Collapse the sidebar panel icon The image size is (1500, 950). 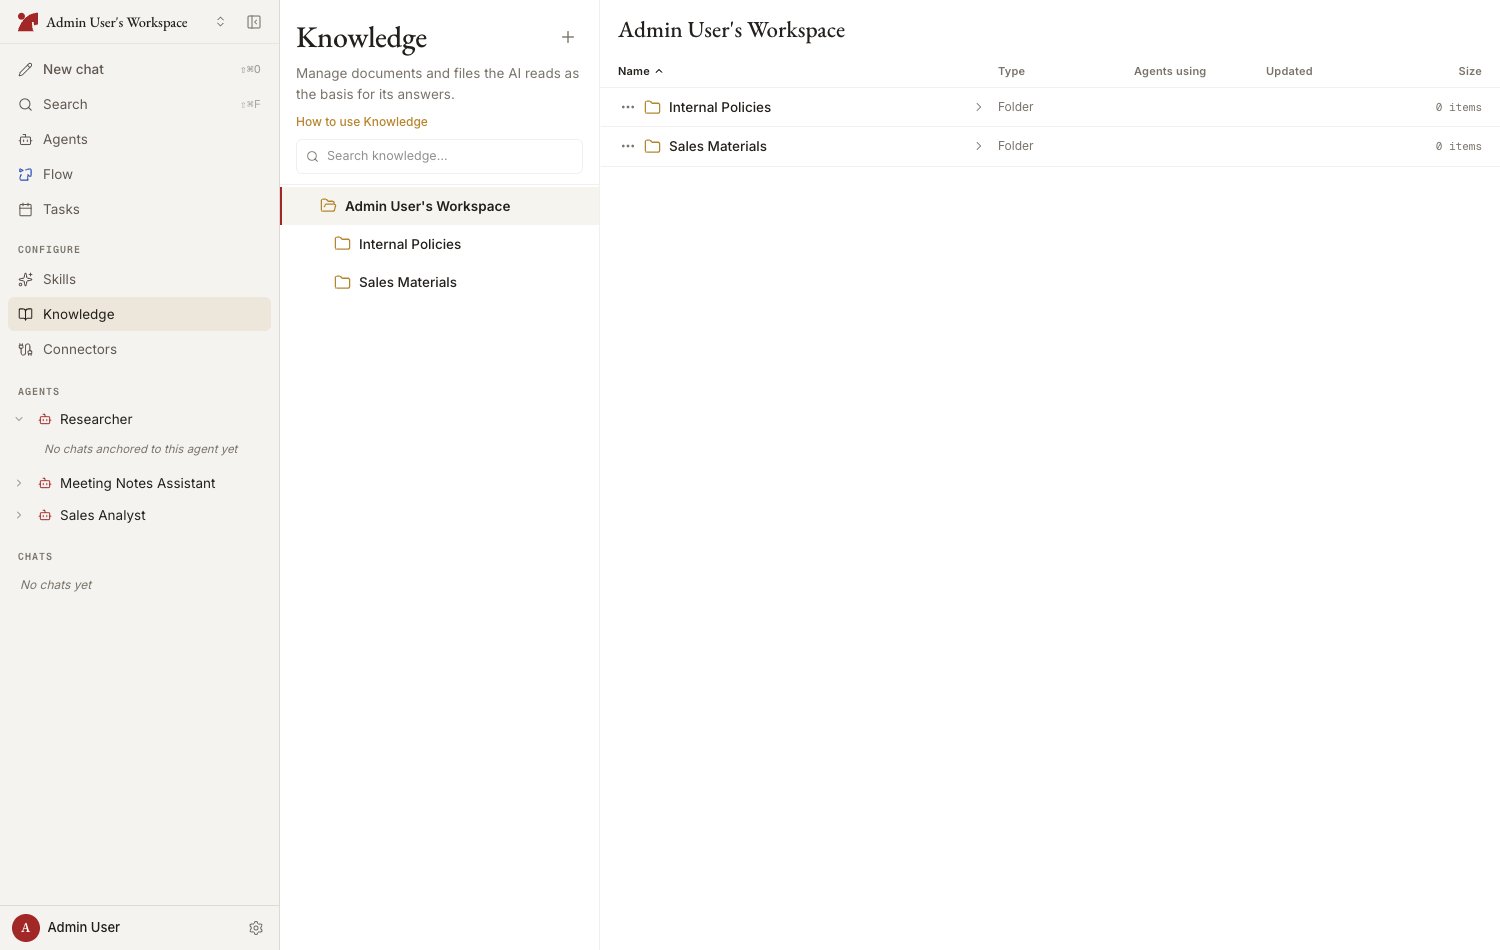tap(254, 22)
